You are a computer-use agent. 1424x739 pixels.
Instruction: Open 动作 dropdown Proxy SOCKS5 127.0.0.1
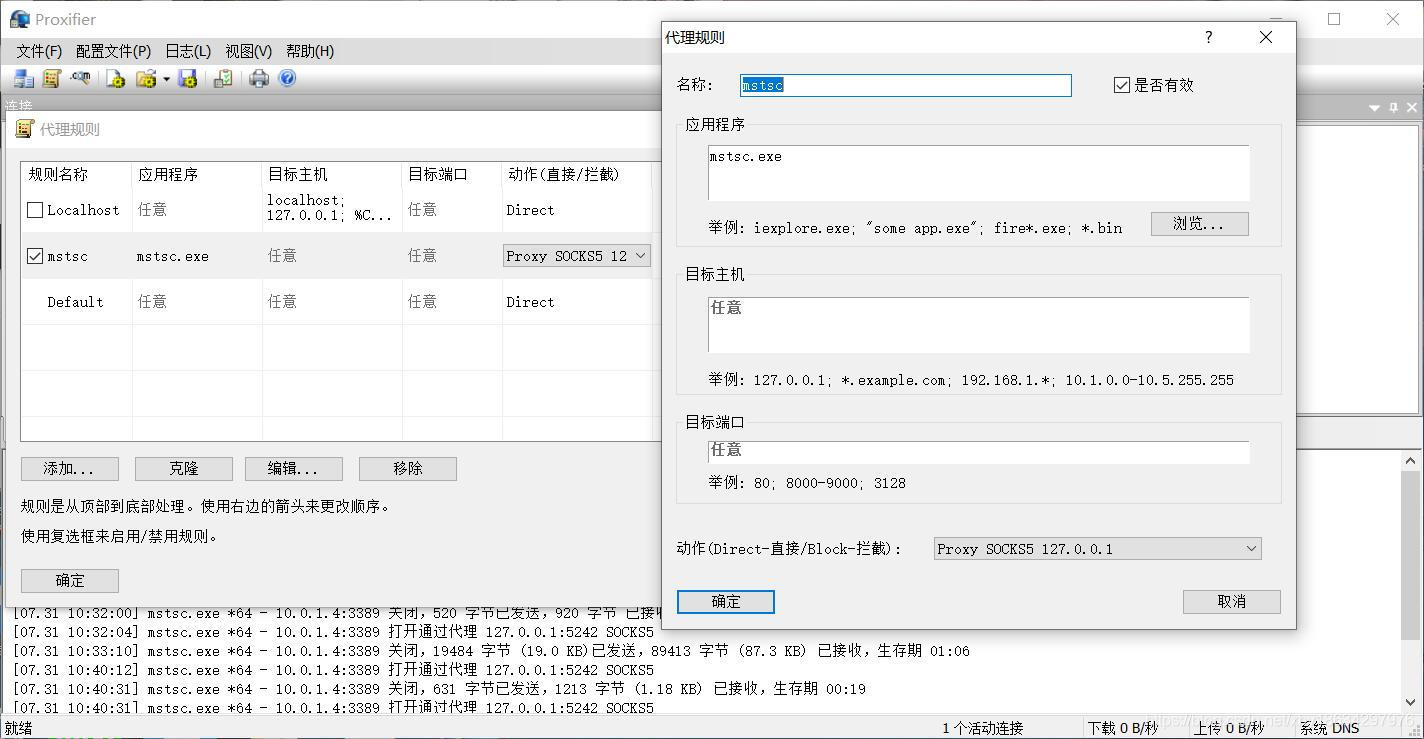pos(1097,549)
